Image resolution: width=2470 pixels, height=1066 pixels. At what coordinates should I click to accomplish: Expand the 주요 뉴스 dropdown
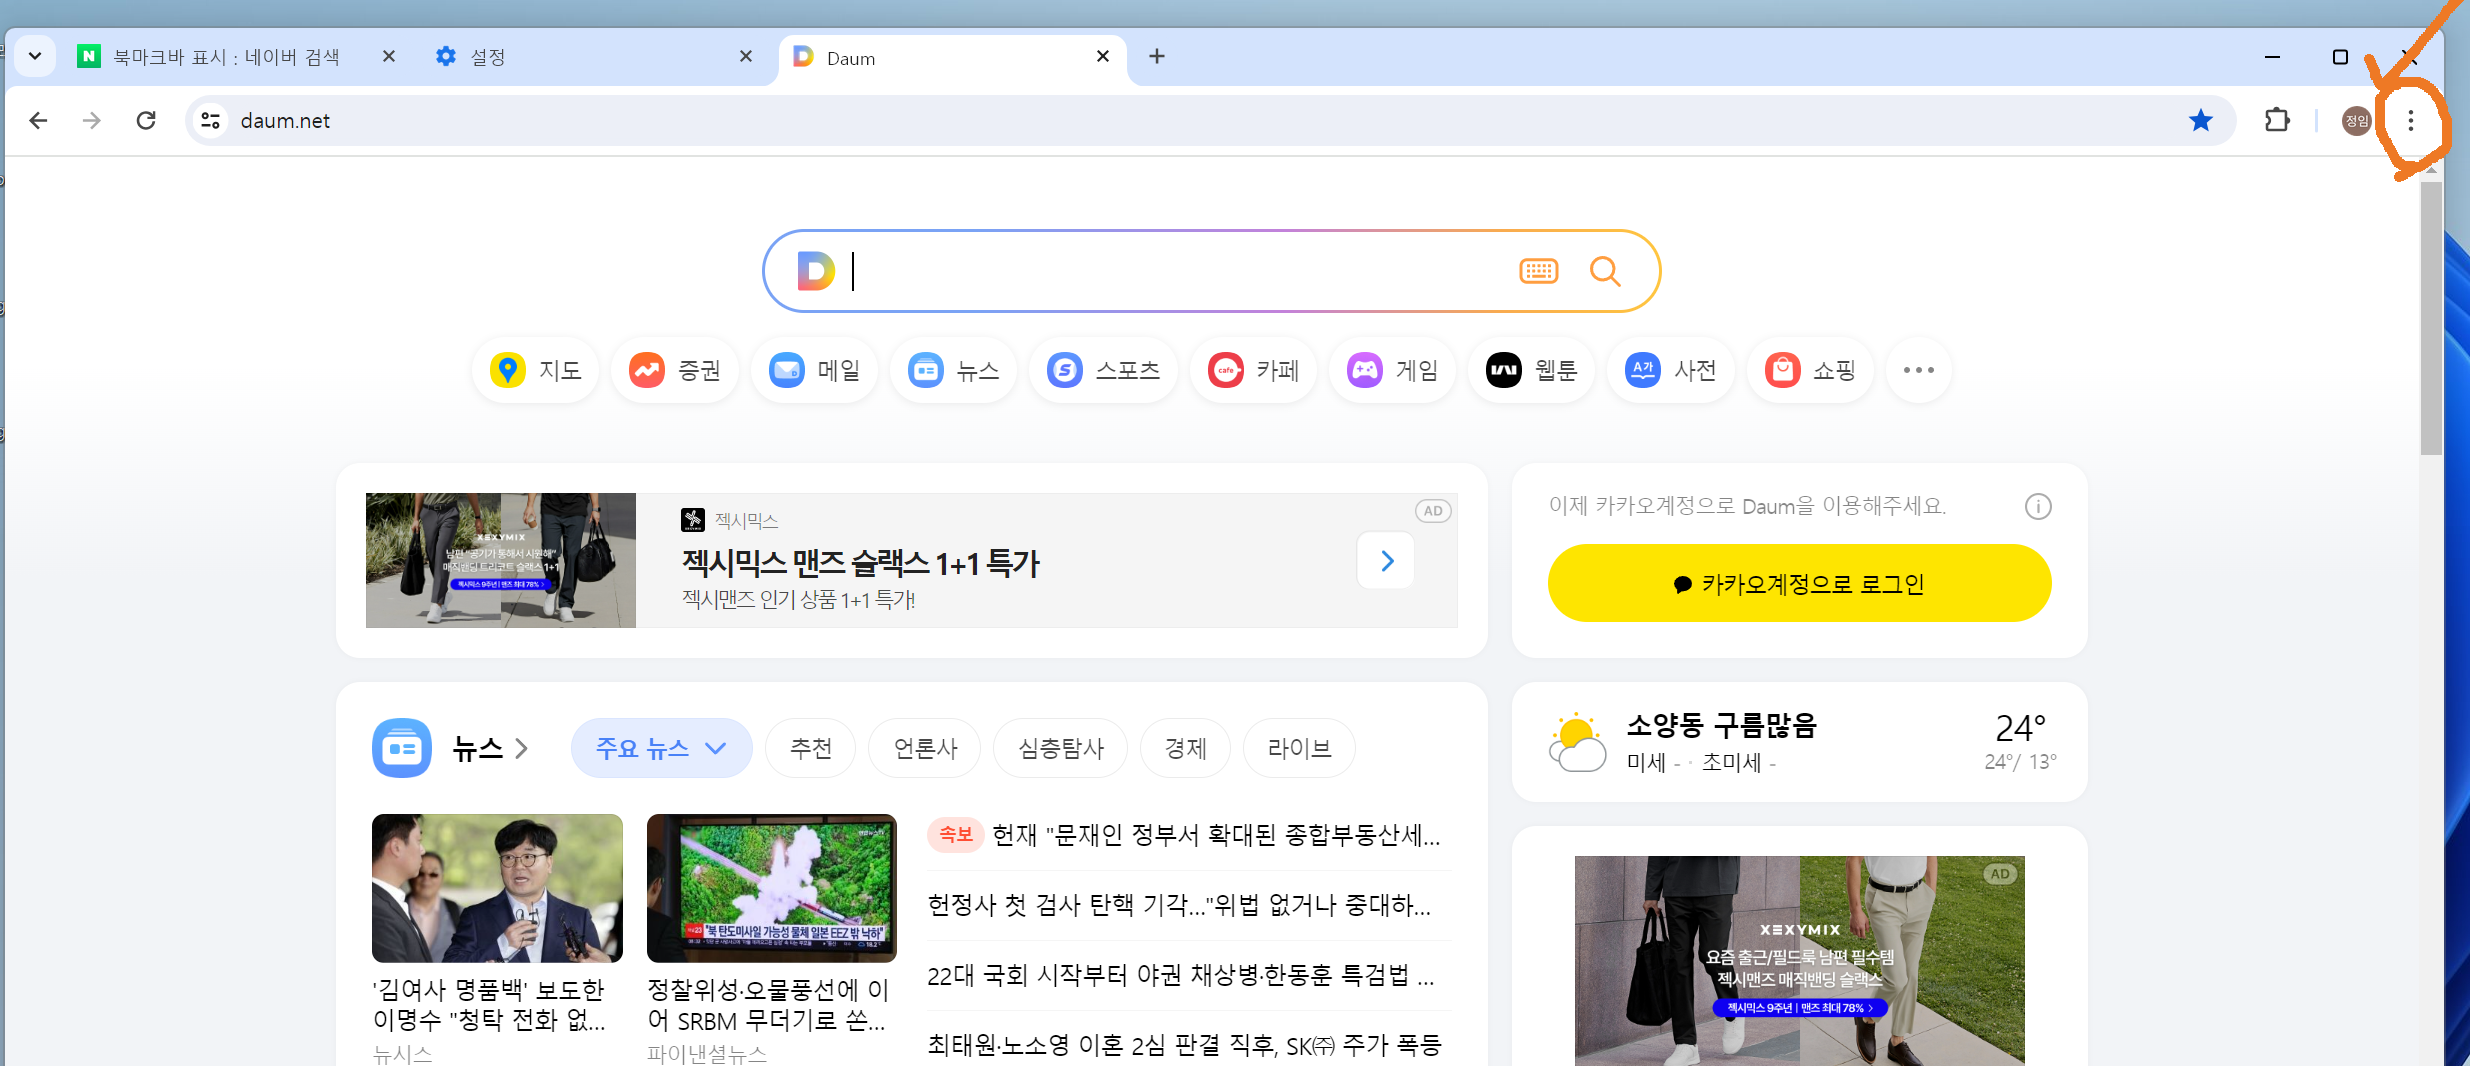click(x=661, y=748)
